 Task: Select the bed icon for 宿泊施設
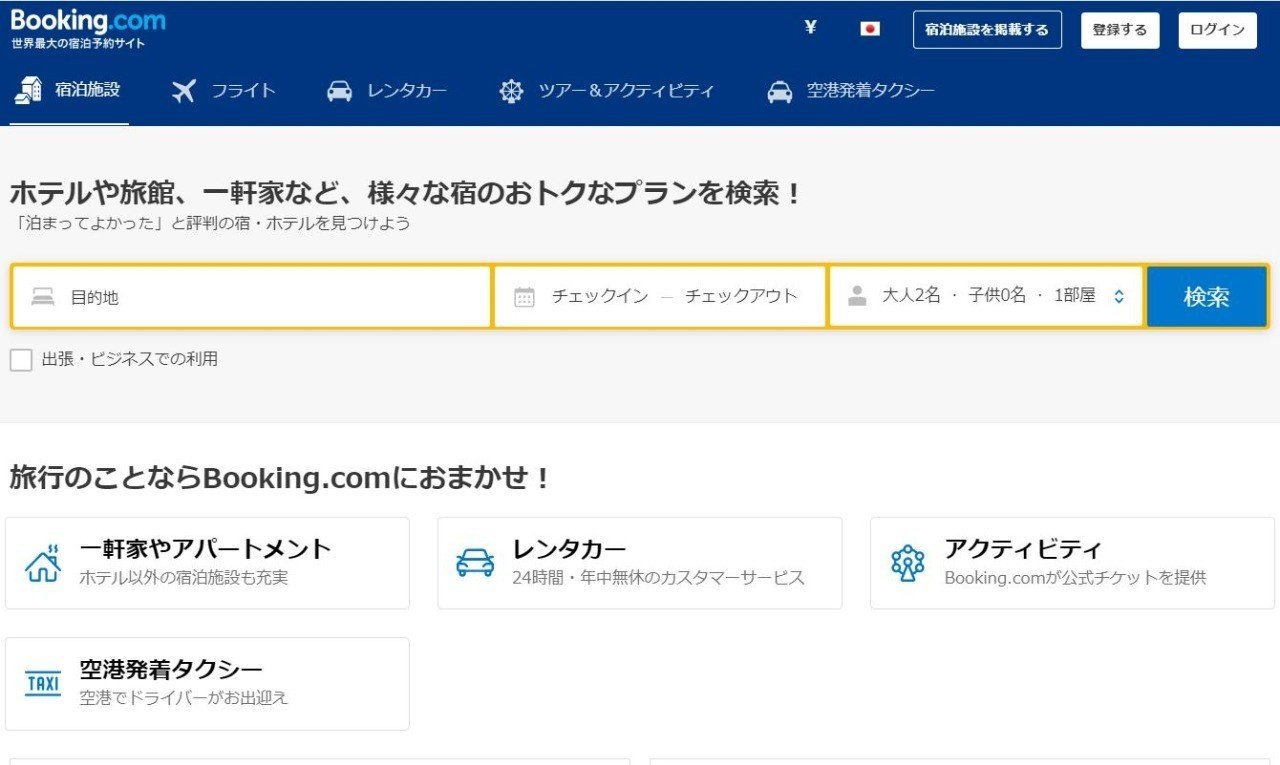pos(27,90)
